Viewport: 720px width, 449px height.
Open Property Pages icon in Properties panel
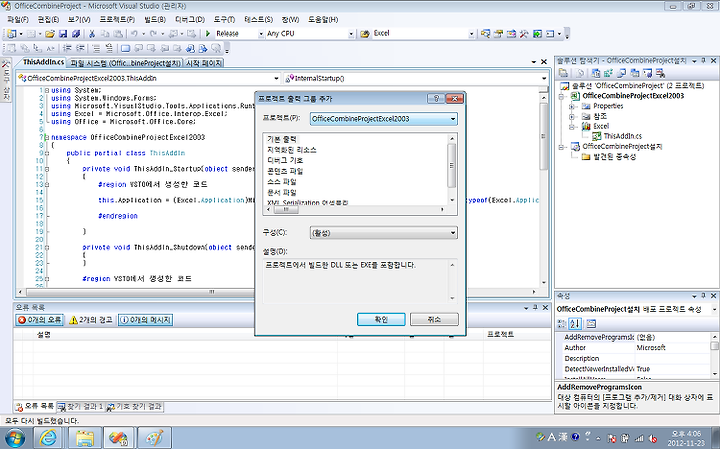click(591, 324)
